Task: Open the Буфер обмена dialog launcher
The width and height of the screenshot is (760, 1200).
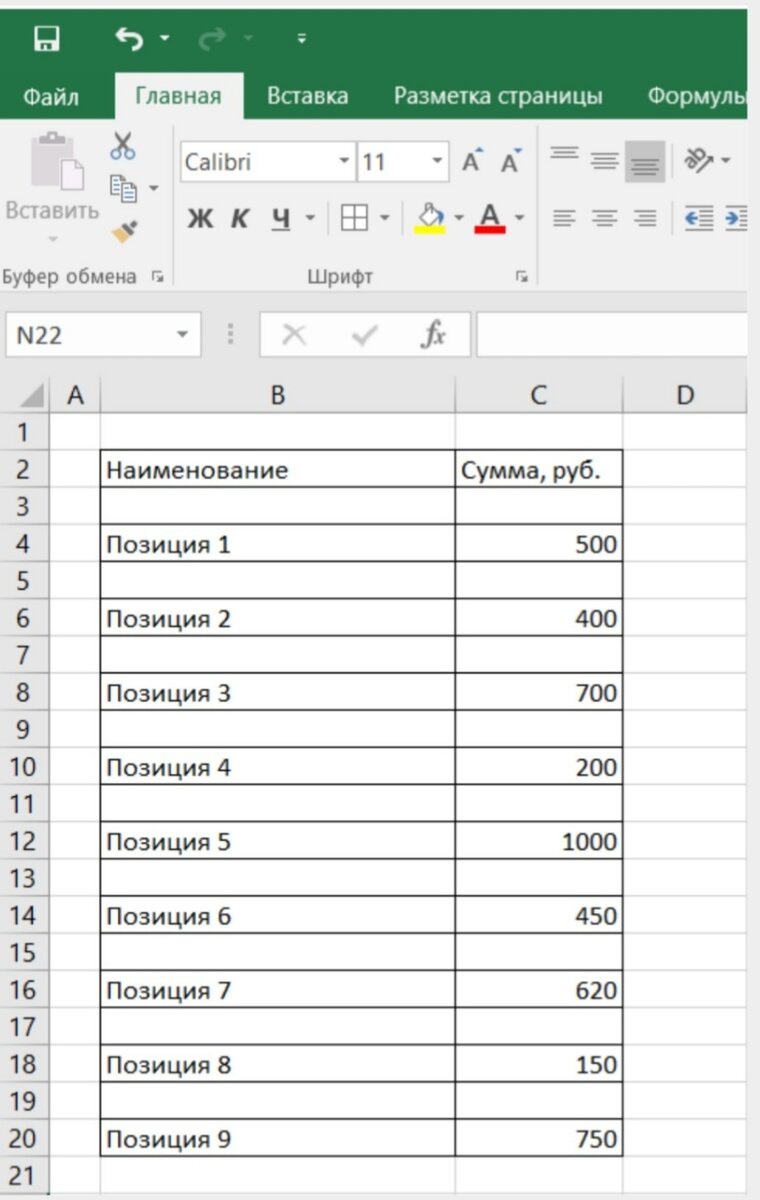Action: tap(157, 277)
